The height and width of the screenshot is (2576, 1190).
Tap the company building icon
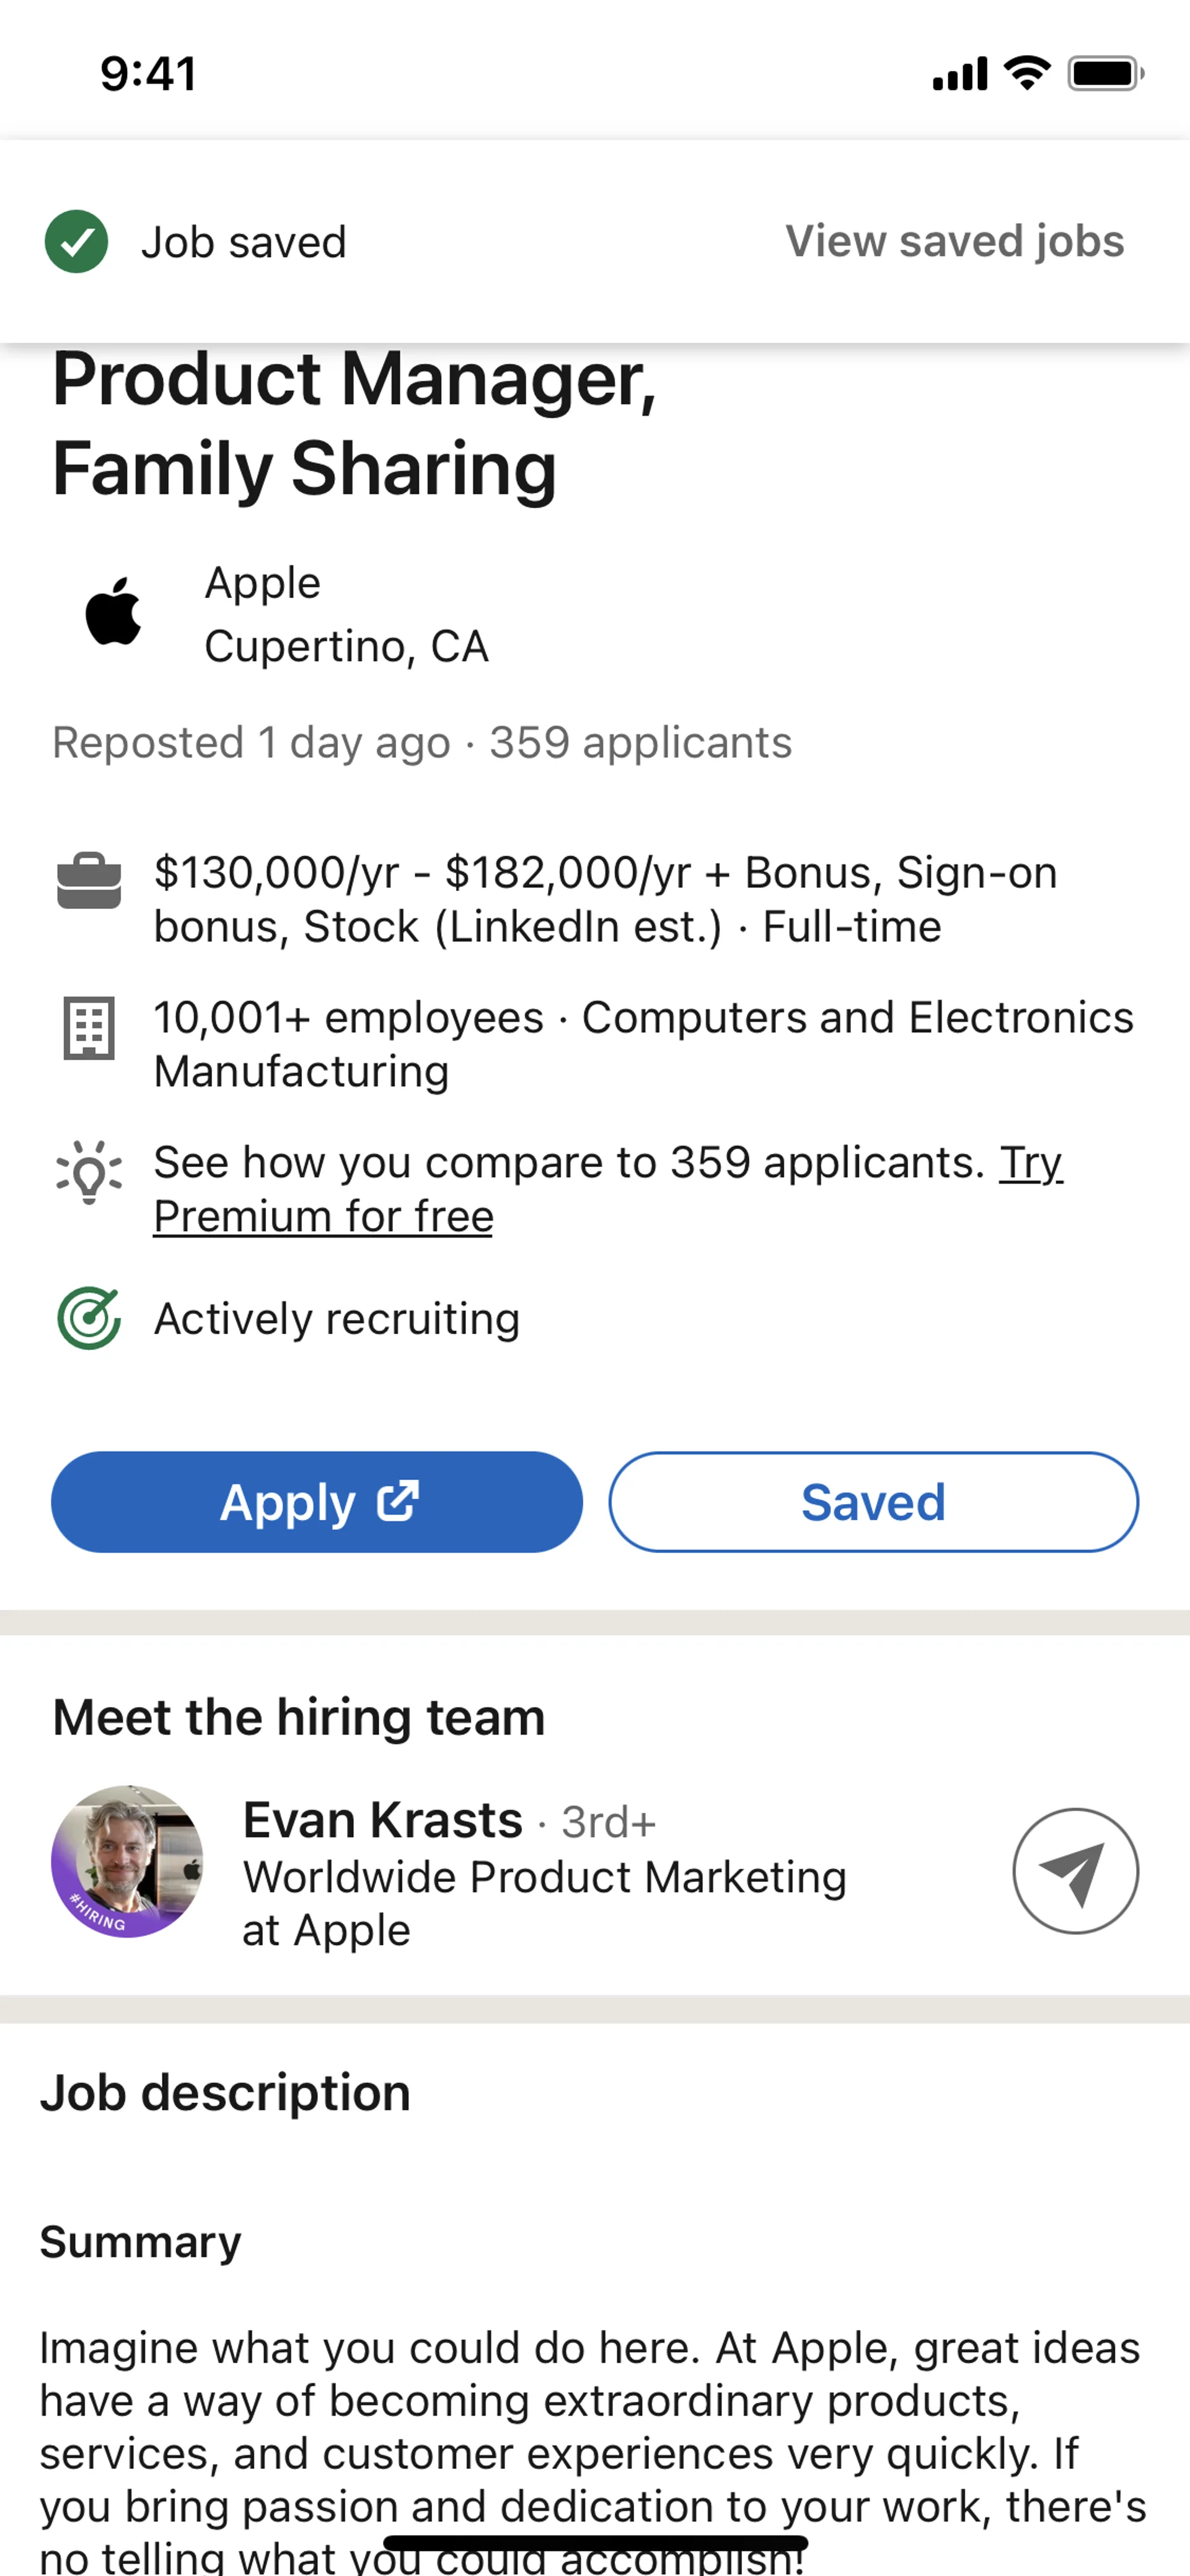tap(89, 1027)
